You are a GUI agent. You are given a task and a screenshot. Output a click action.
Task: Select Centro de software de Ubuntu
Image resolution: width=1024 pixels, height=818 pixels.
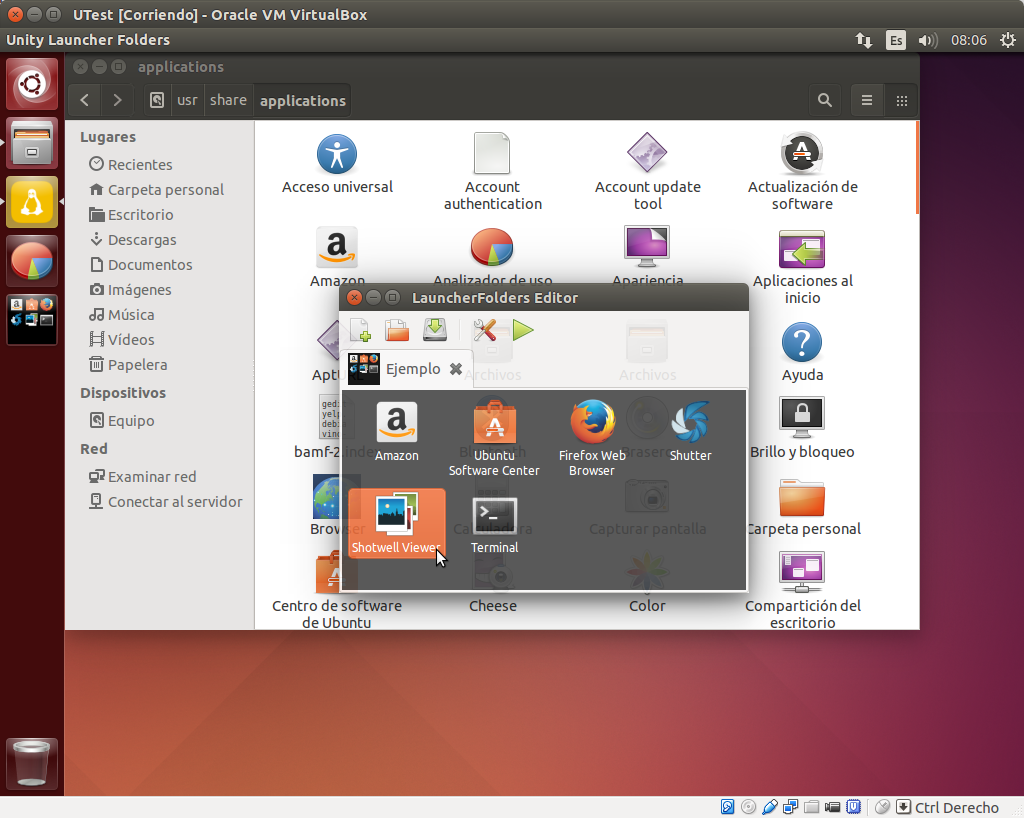pyautogui.click(x=337, y=590)
